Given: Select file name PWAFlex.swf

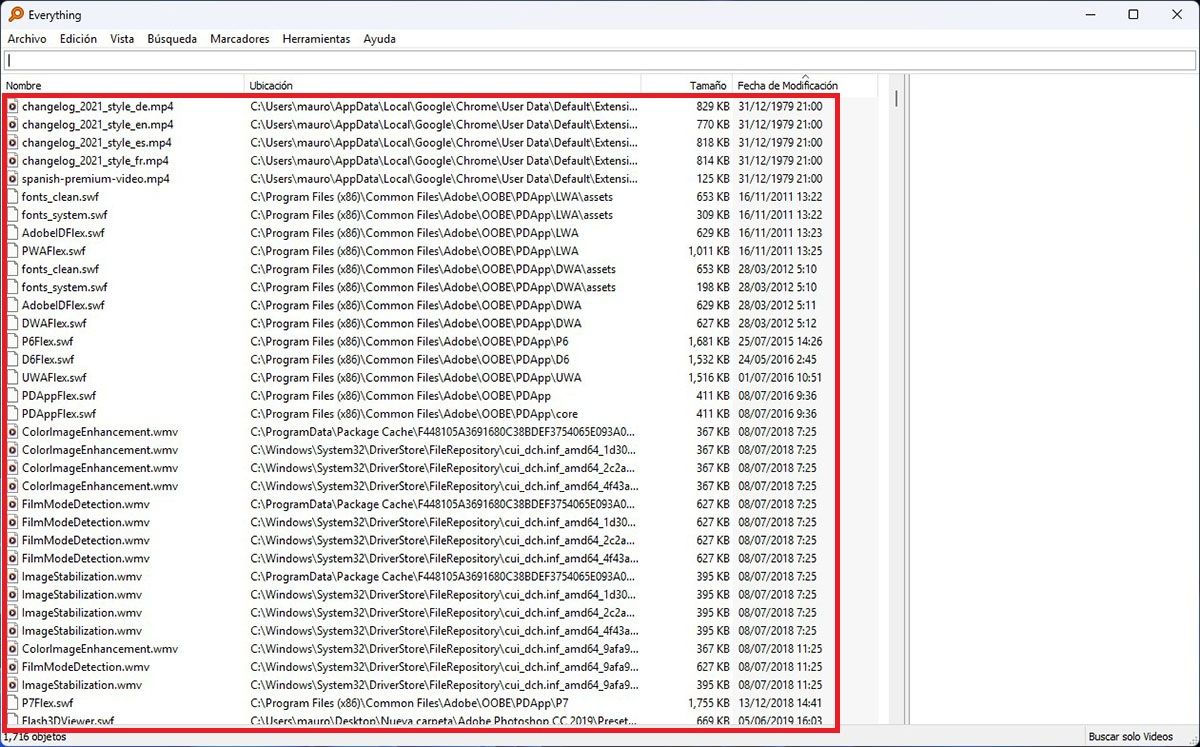Looking at the screenshot, I should 54,251.
